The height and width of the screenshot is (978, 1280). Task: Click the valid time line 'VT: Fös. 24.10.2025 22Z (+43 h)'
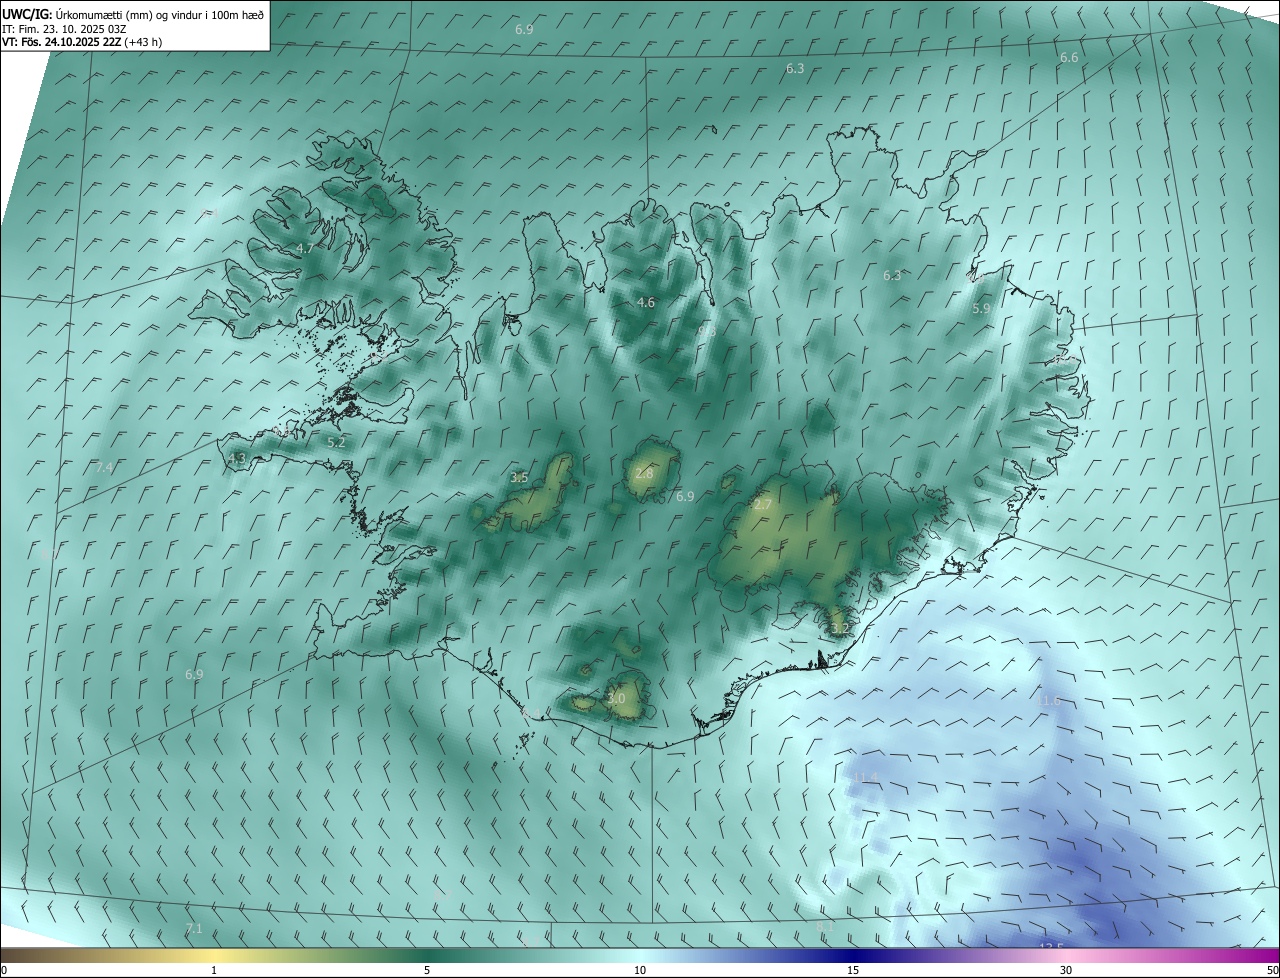click(x=82, y=42)
